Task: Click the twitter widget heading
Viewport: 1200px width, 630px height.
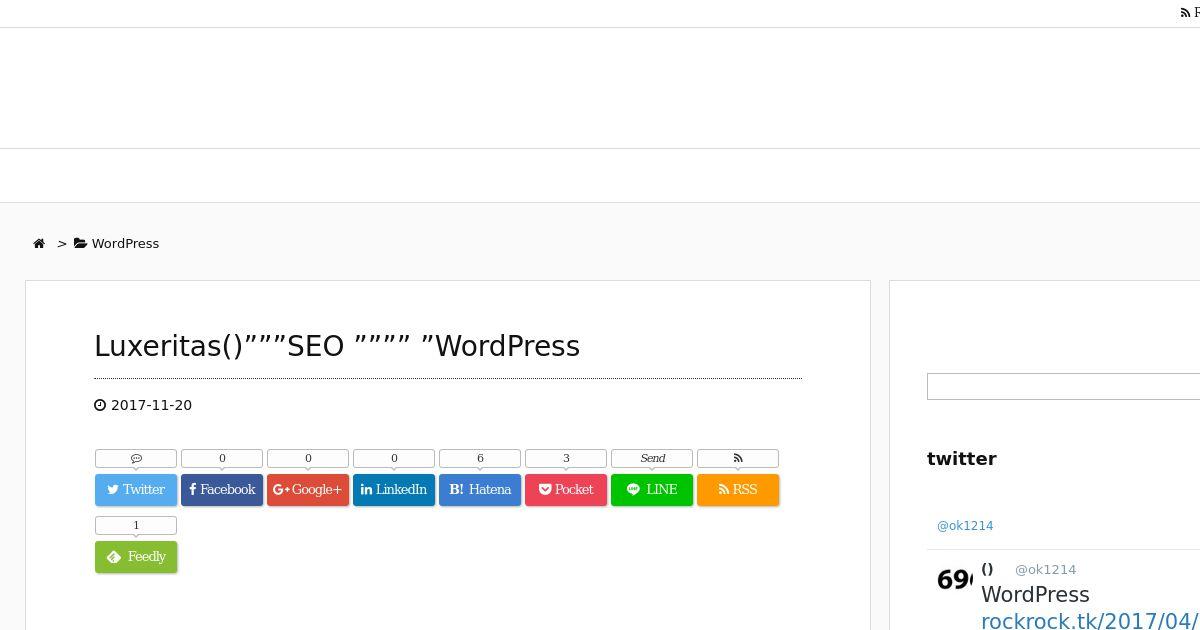Action: click(962, 459)
